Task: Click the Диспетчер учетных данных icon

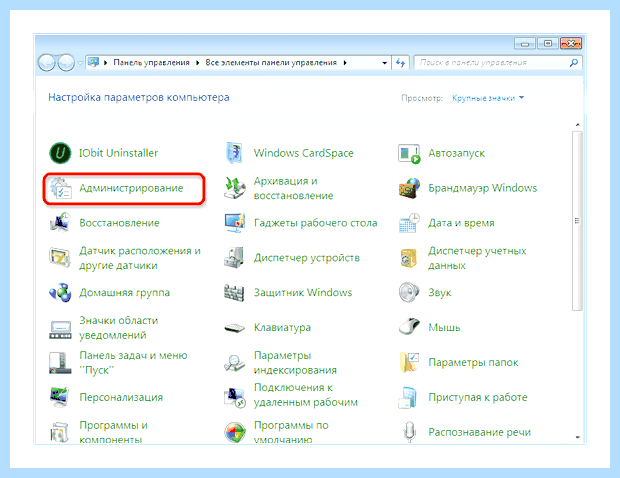Action: click(409, 258)
